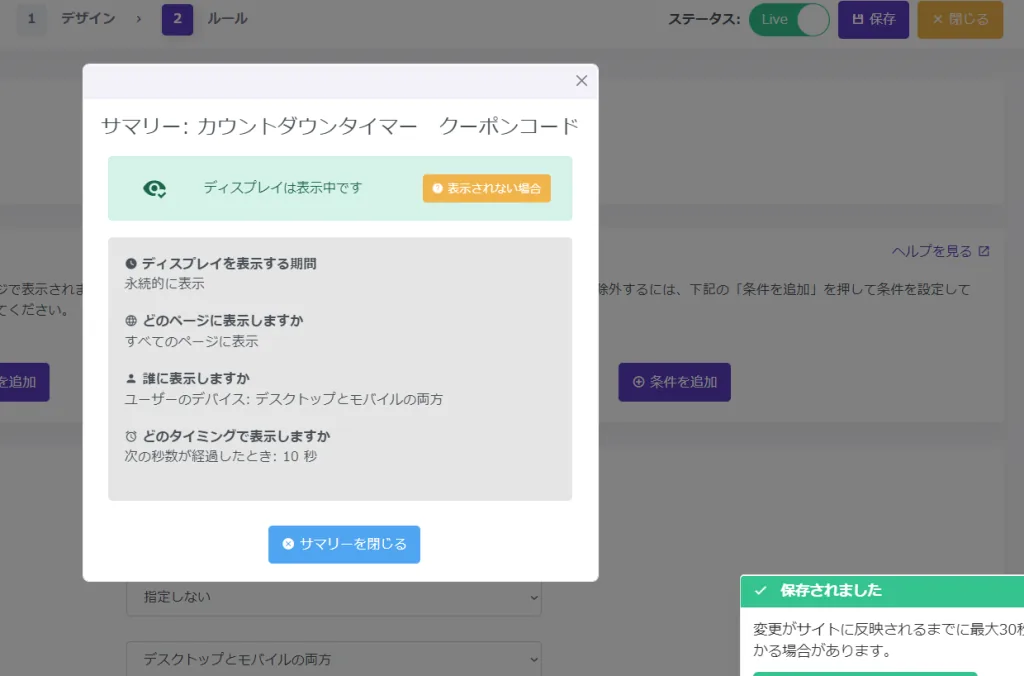Viewport: 1024px width, 676px height.
Task: Click the 保存 save button
Action: tap(873, 20)
